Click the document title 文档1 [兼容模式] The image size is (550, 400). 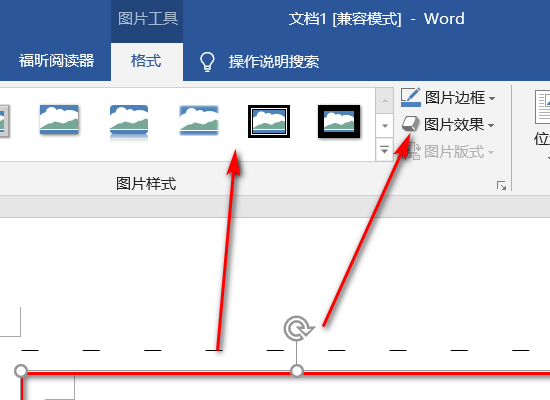click(x=345, y=19)
